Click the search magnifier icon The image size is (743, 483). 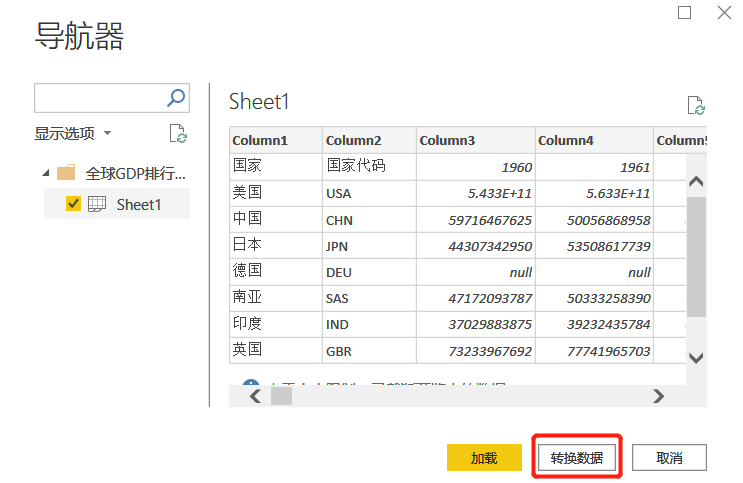click(x=176, y=98)
